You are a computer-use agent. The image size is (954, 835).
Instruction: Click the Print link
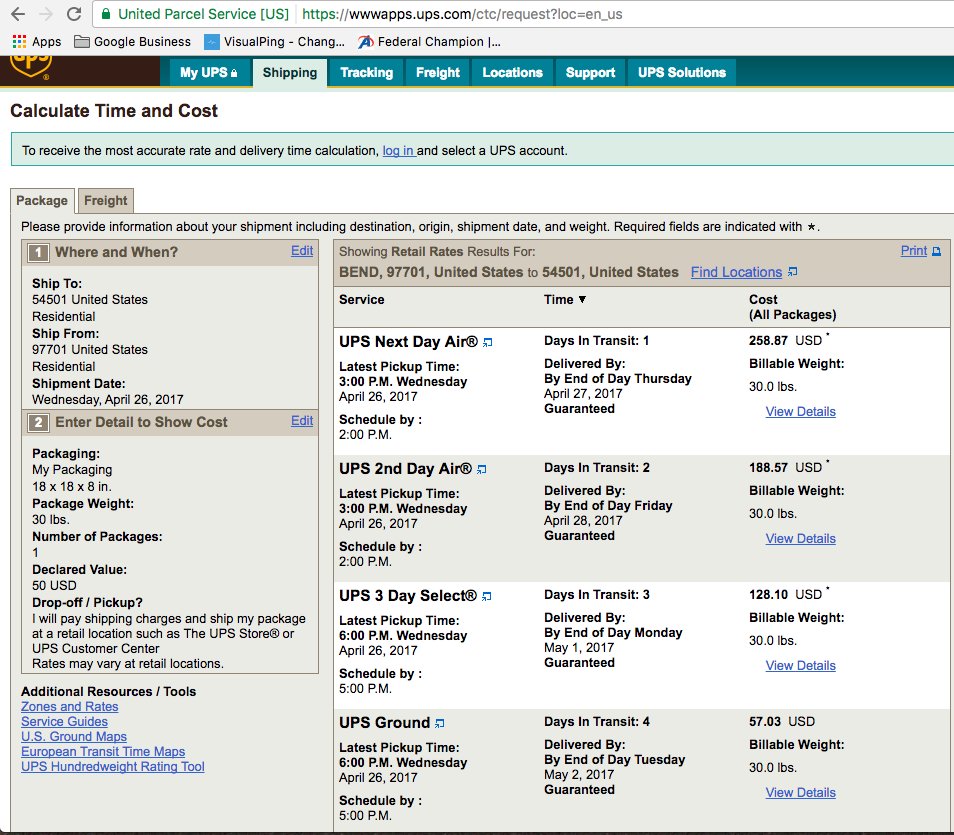pyautogui.click(x=914, y=251)
